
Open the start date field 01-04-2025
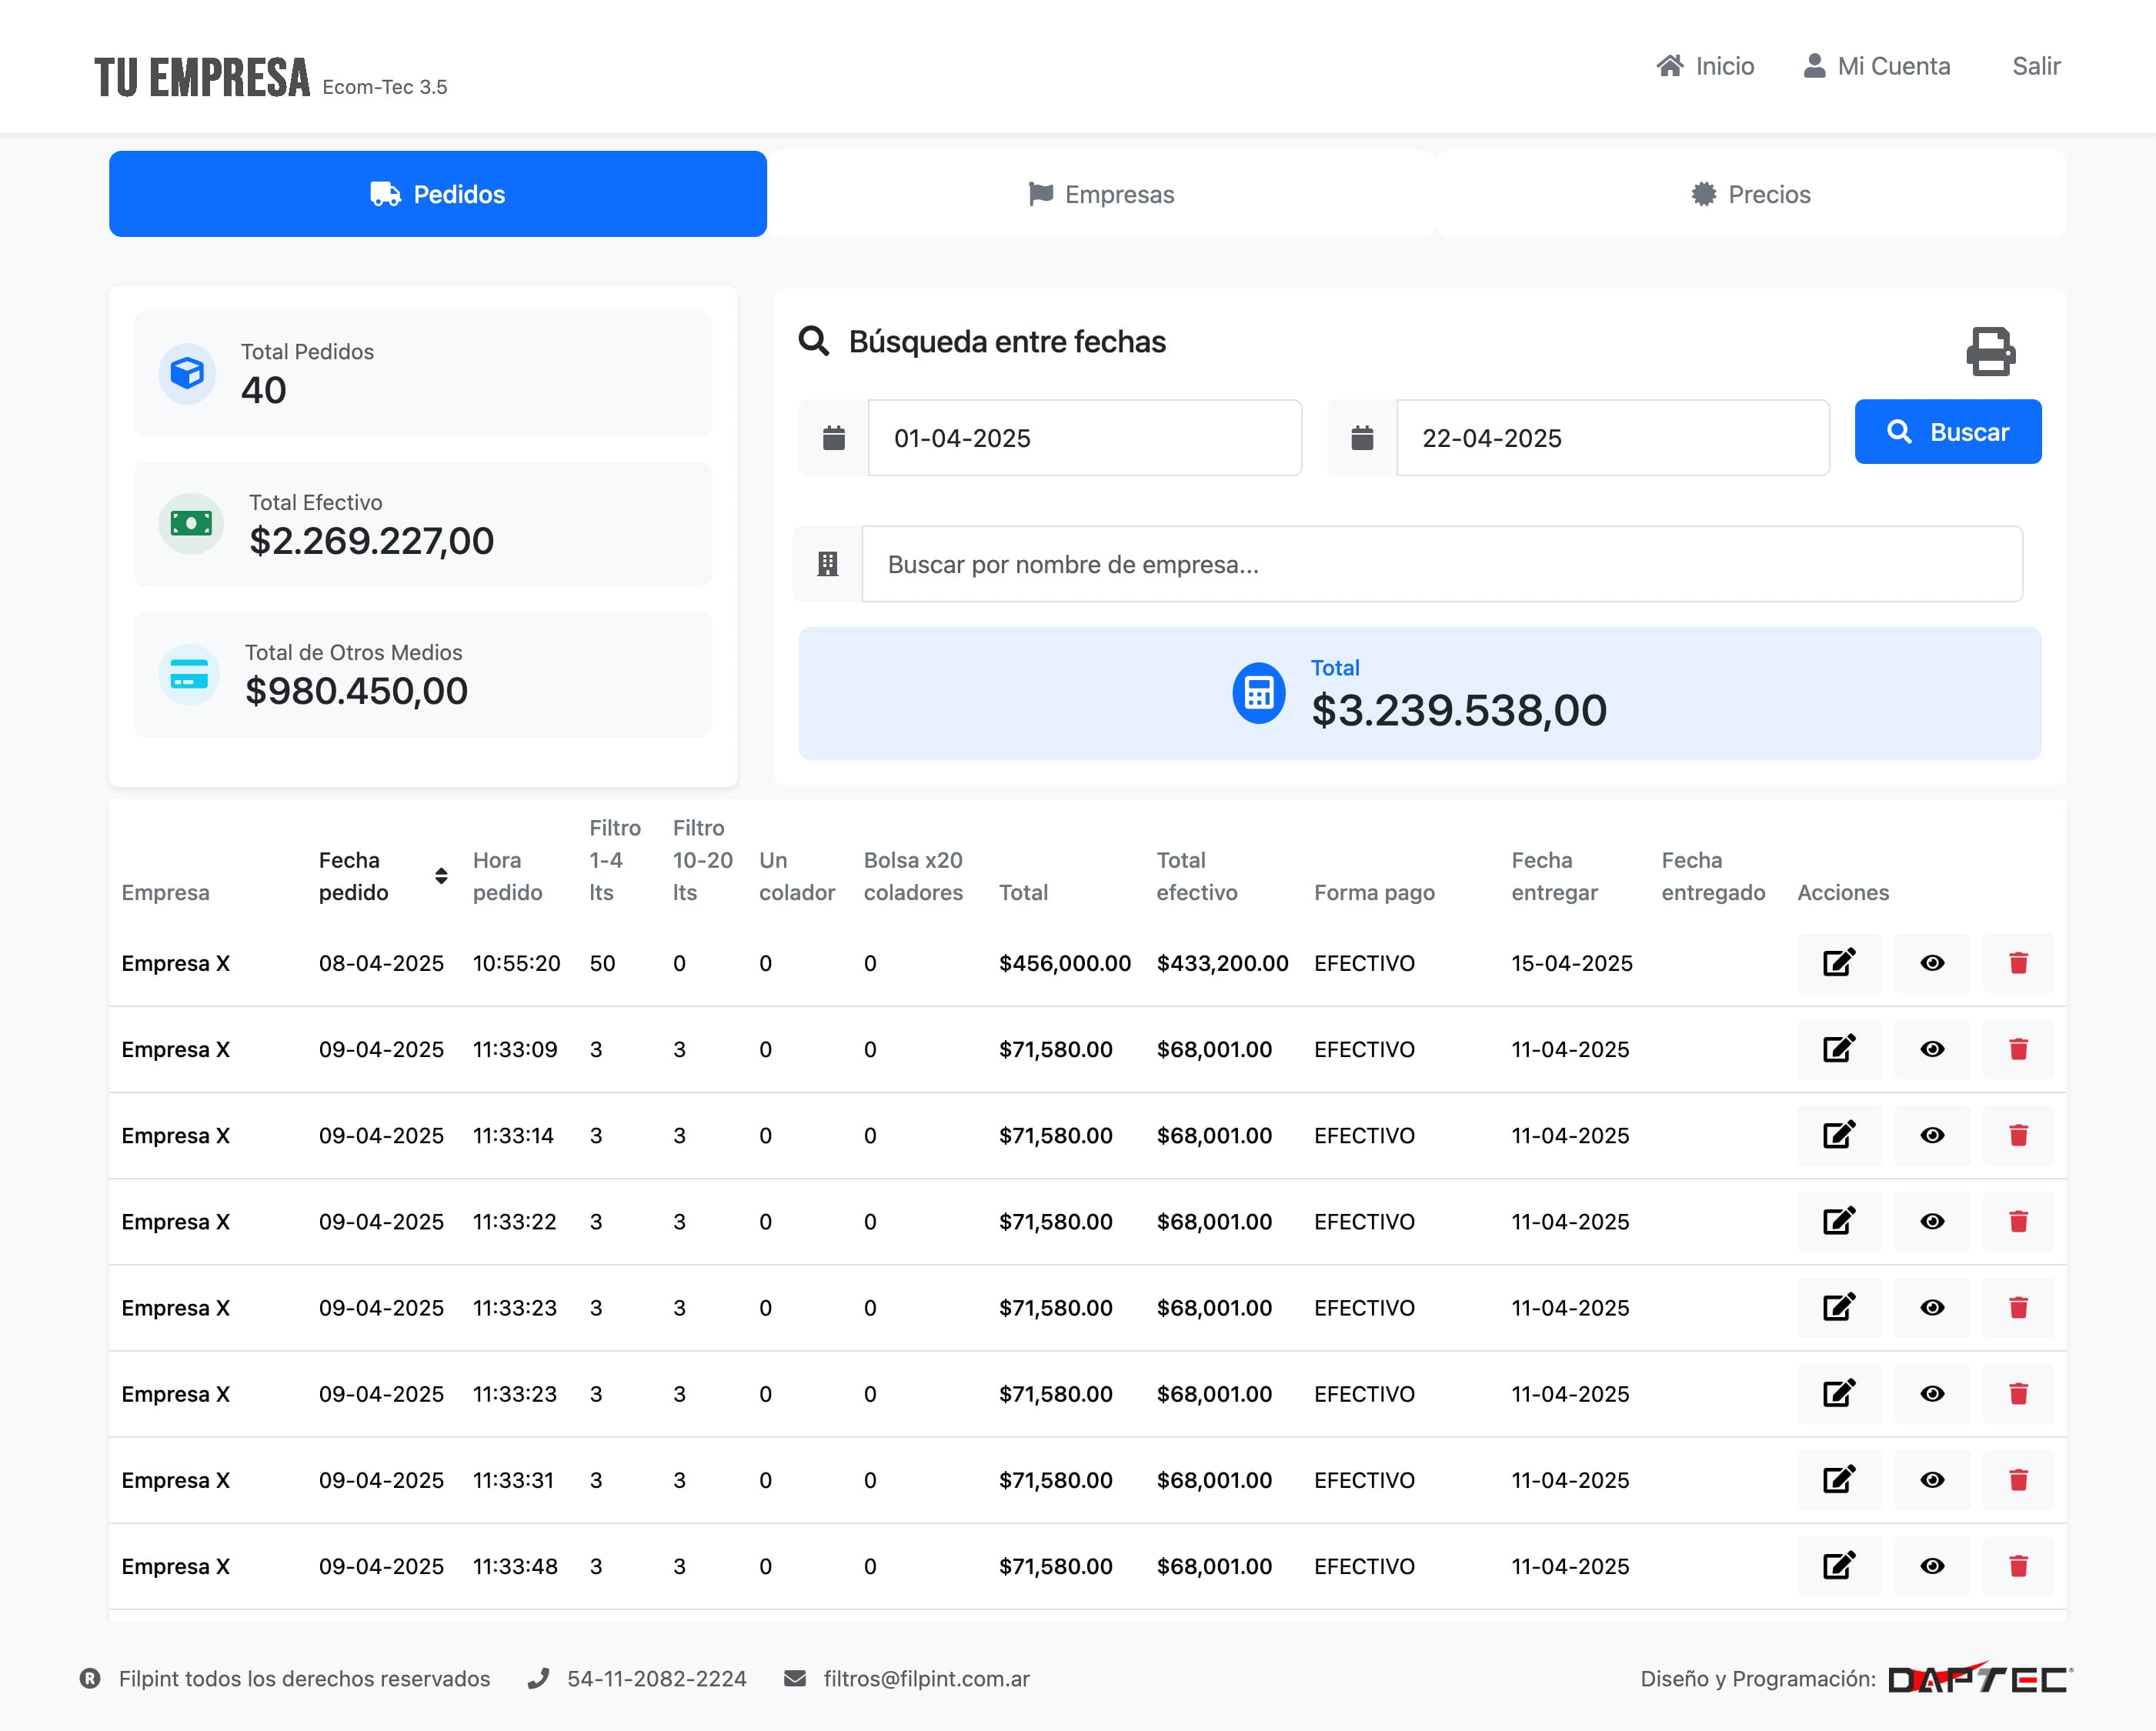click(x=1084, y=438)
